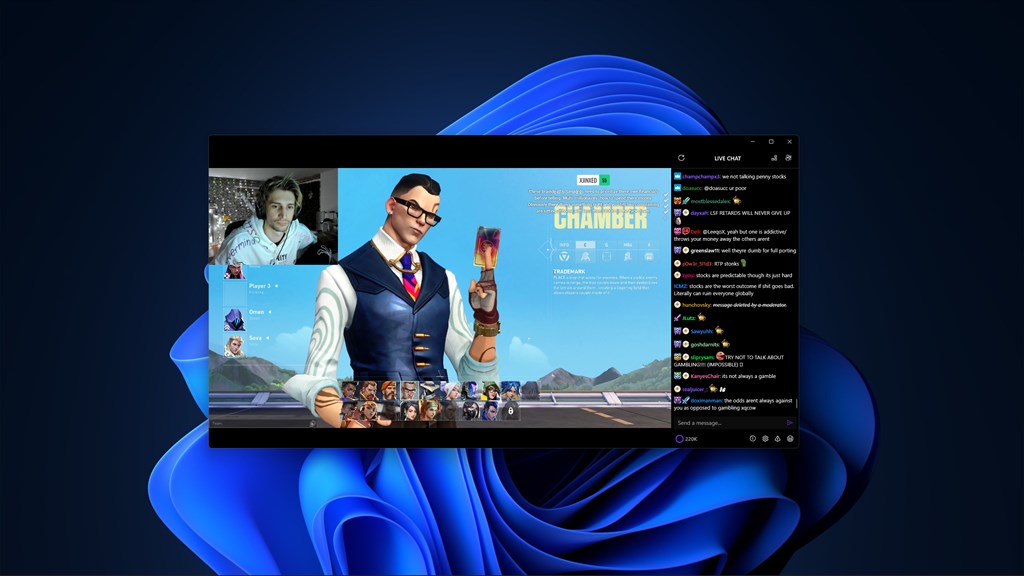Click the piggy bank emote after Sawyuhh
This screenshot has width=1024, height=576.
click(x=719, y=330)
